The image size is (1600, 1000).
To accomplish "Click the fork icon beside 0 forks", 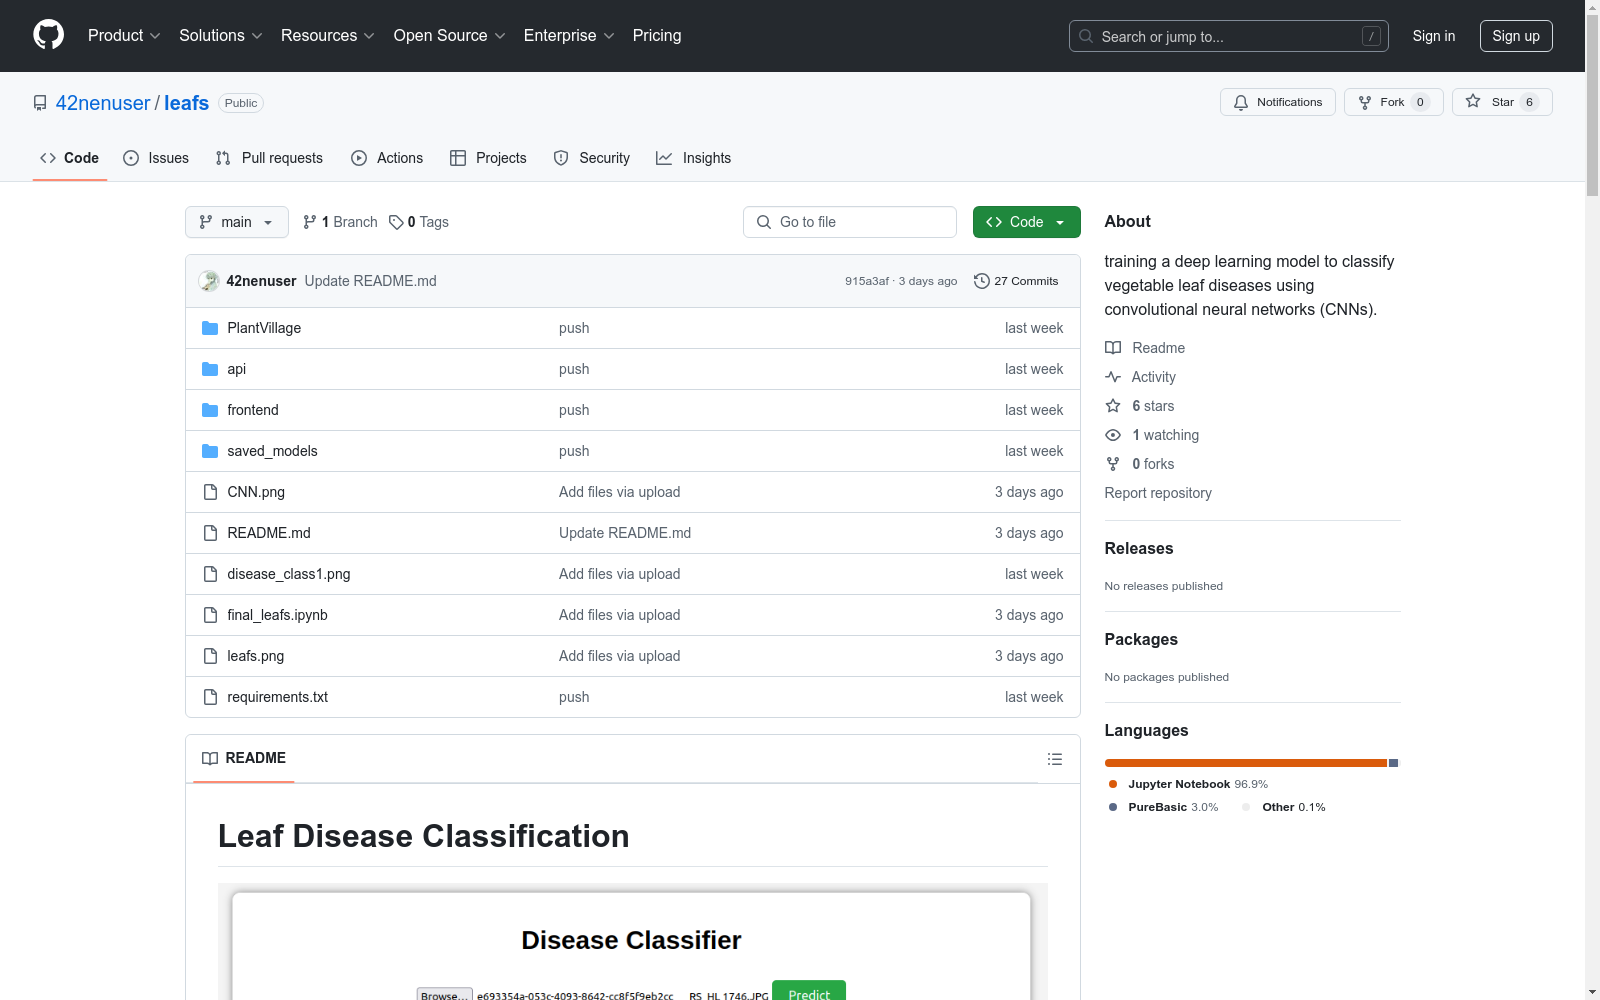I will [x=1113, y=464].
